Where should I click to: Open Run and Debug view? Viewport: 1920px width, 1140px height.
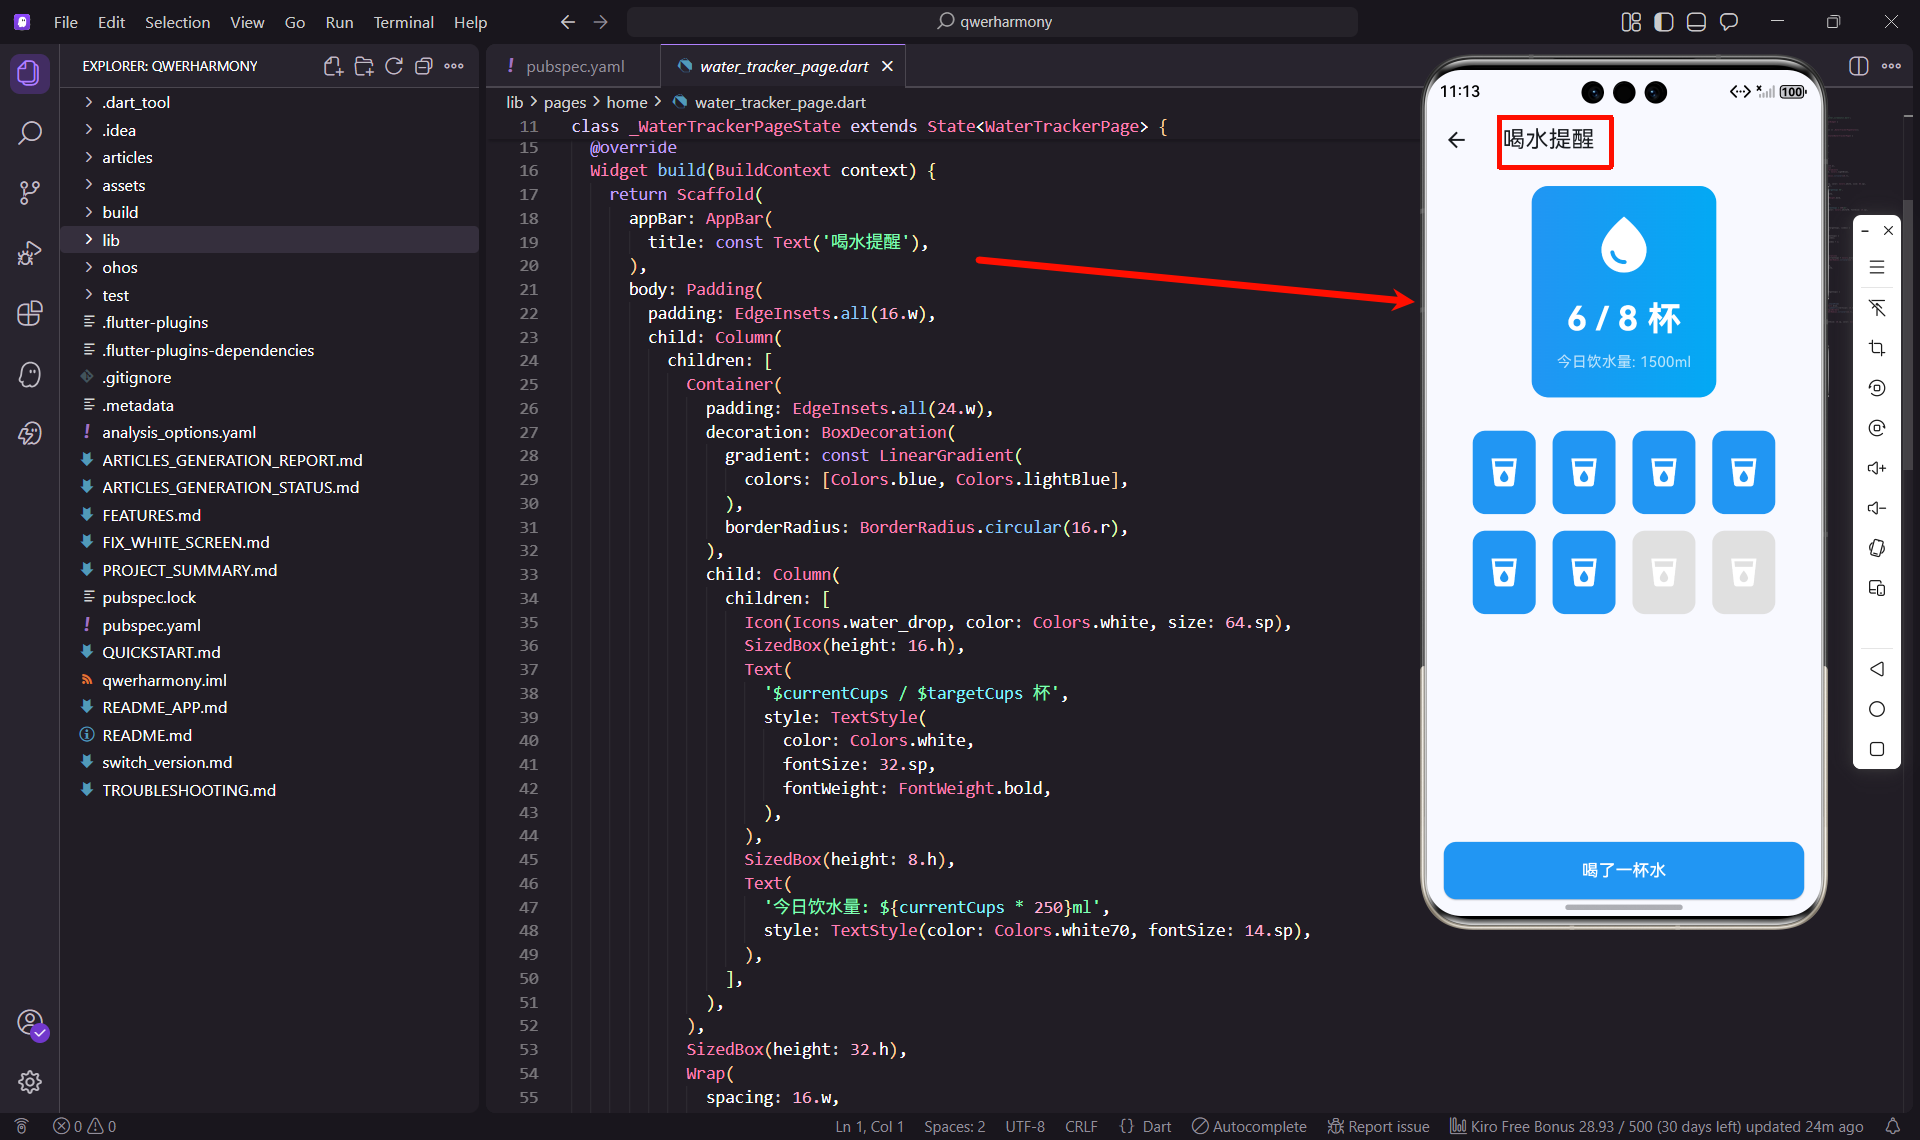coord(30,253)
